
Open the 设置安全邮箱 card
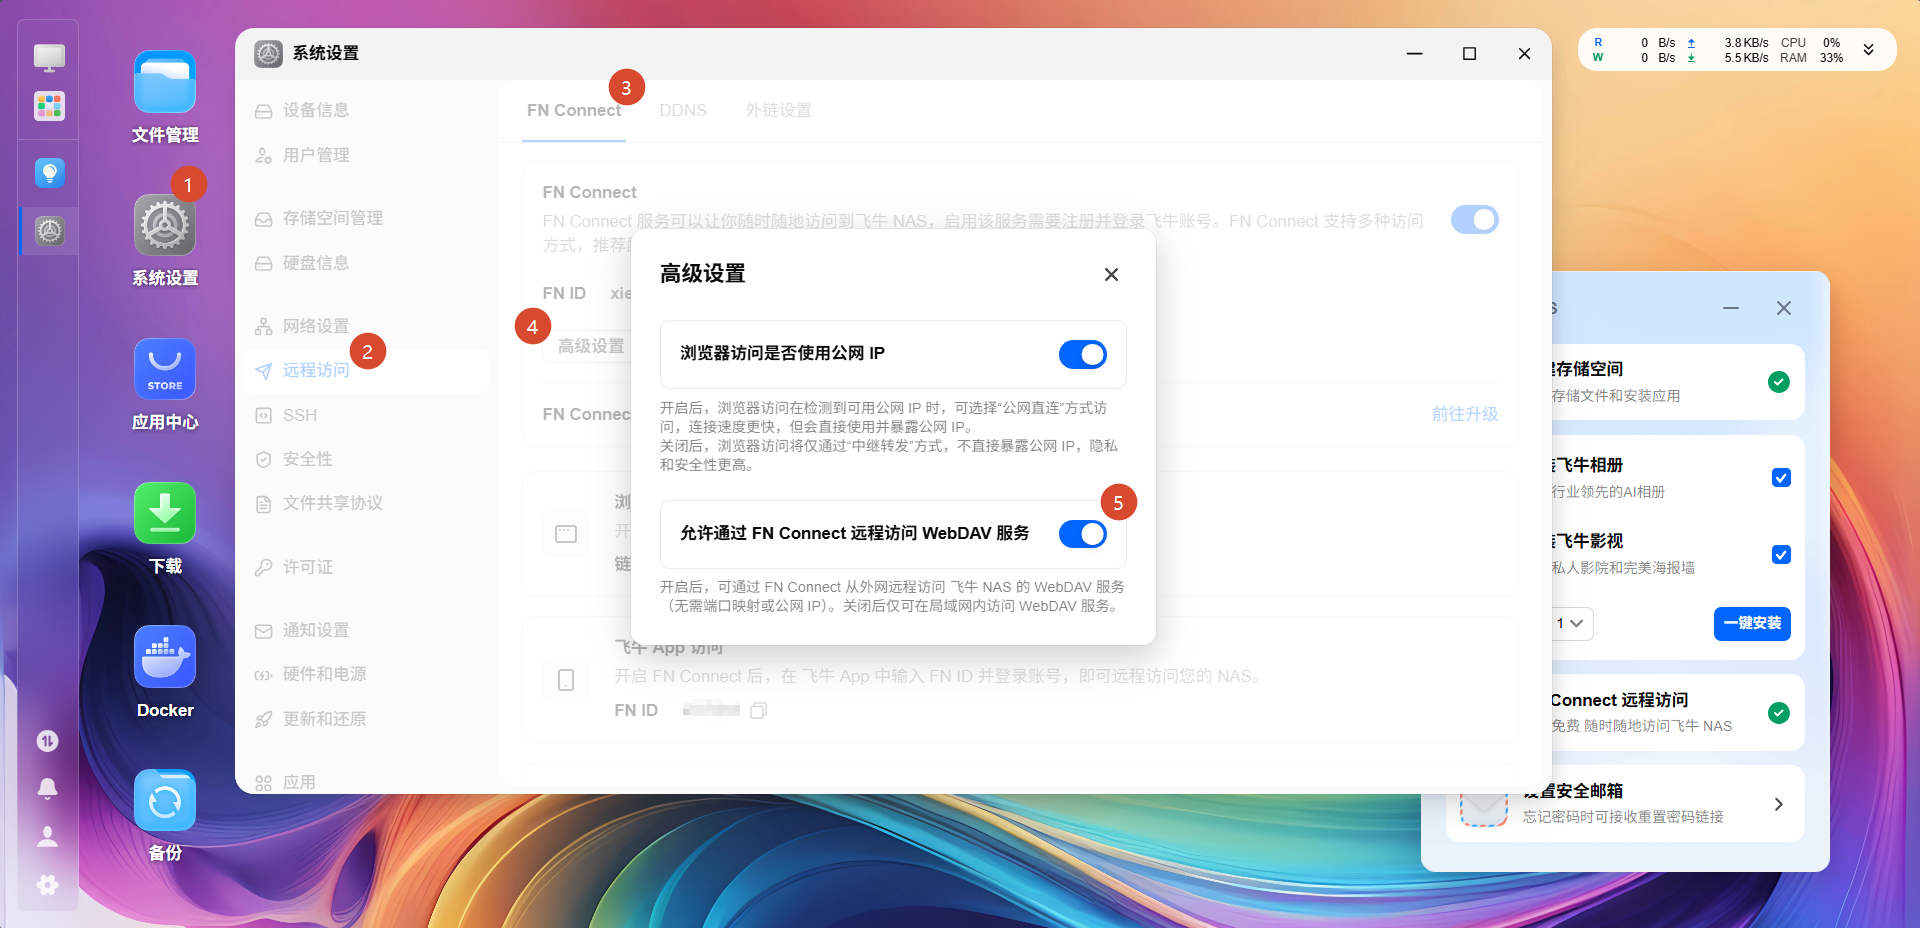(1625, 804)
